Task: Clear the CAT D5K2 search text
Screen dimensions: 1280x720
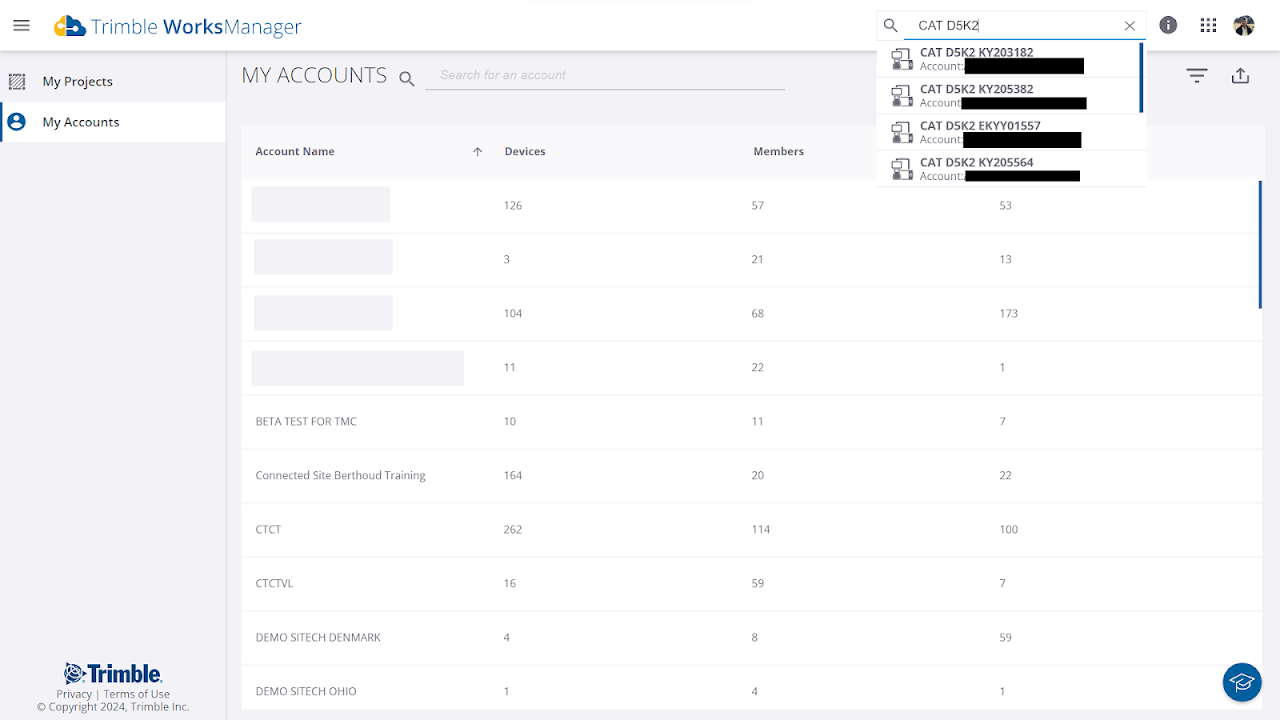Action: [x=1130, y=26]
